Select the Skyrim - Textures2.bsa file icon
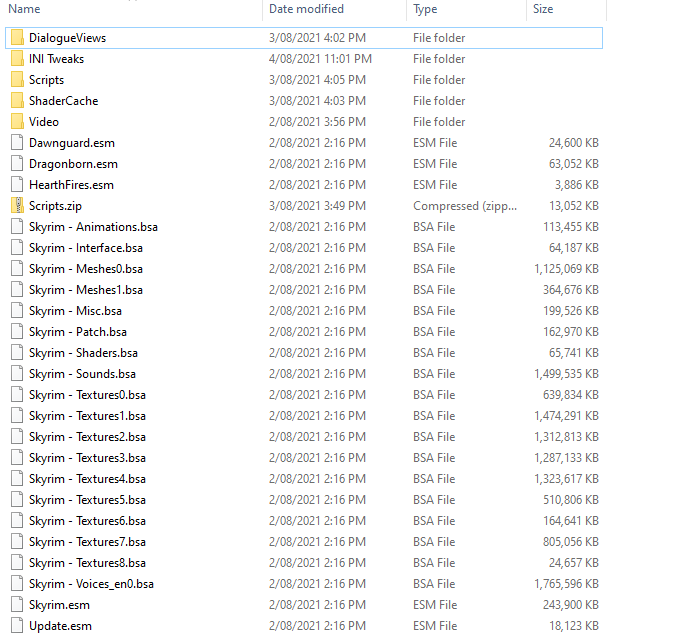This screenshot has width=675, height=638. 17,437
